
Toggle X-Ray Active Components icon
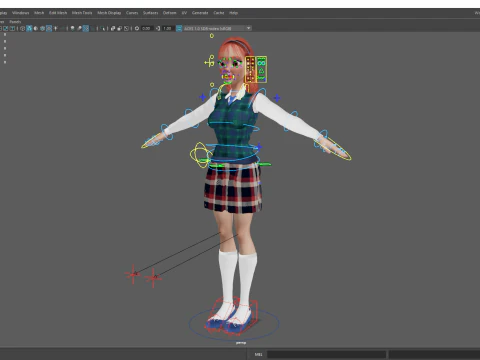[119, 28]
